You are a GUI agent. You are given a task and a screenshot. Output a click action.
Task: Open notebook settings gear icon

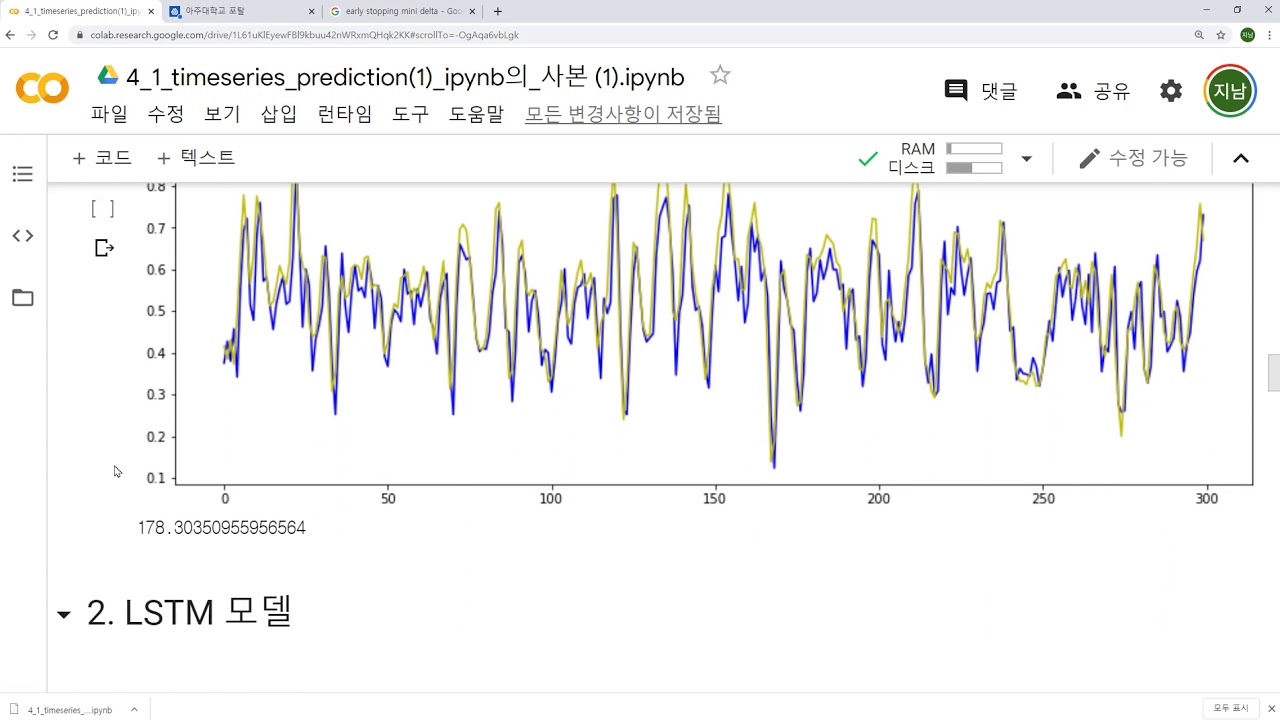[x=1171, y=91]
